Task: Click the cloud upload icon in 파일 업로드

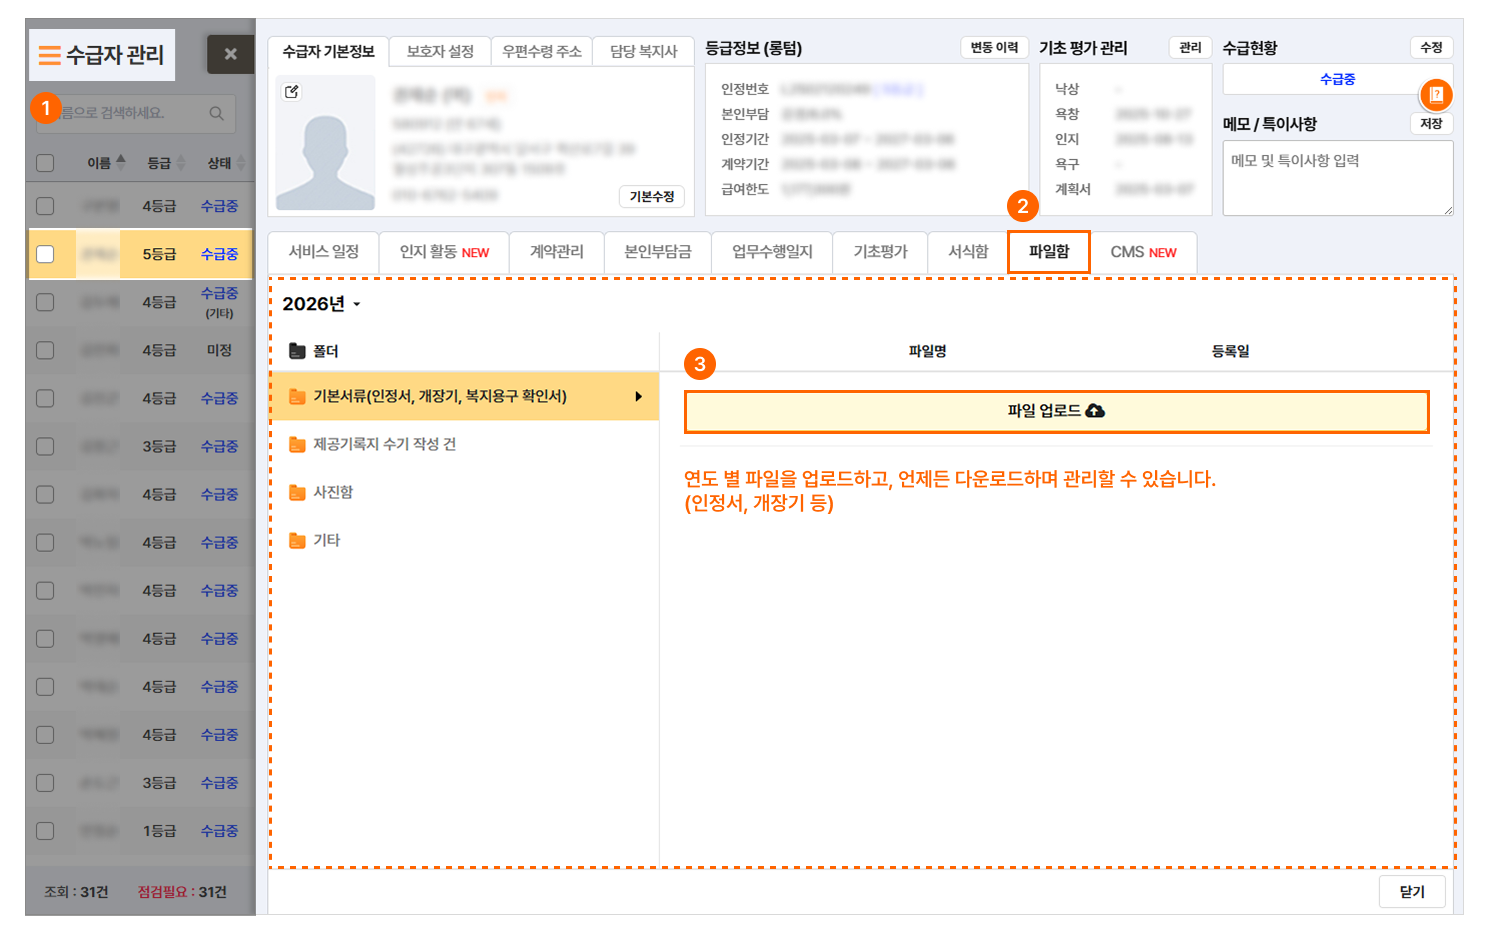Action: (x=1095, y=411)
